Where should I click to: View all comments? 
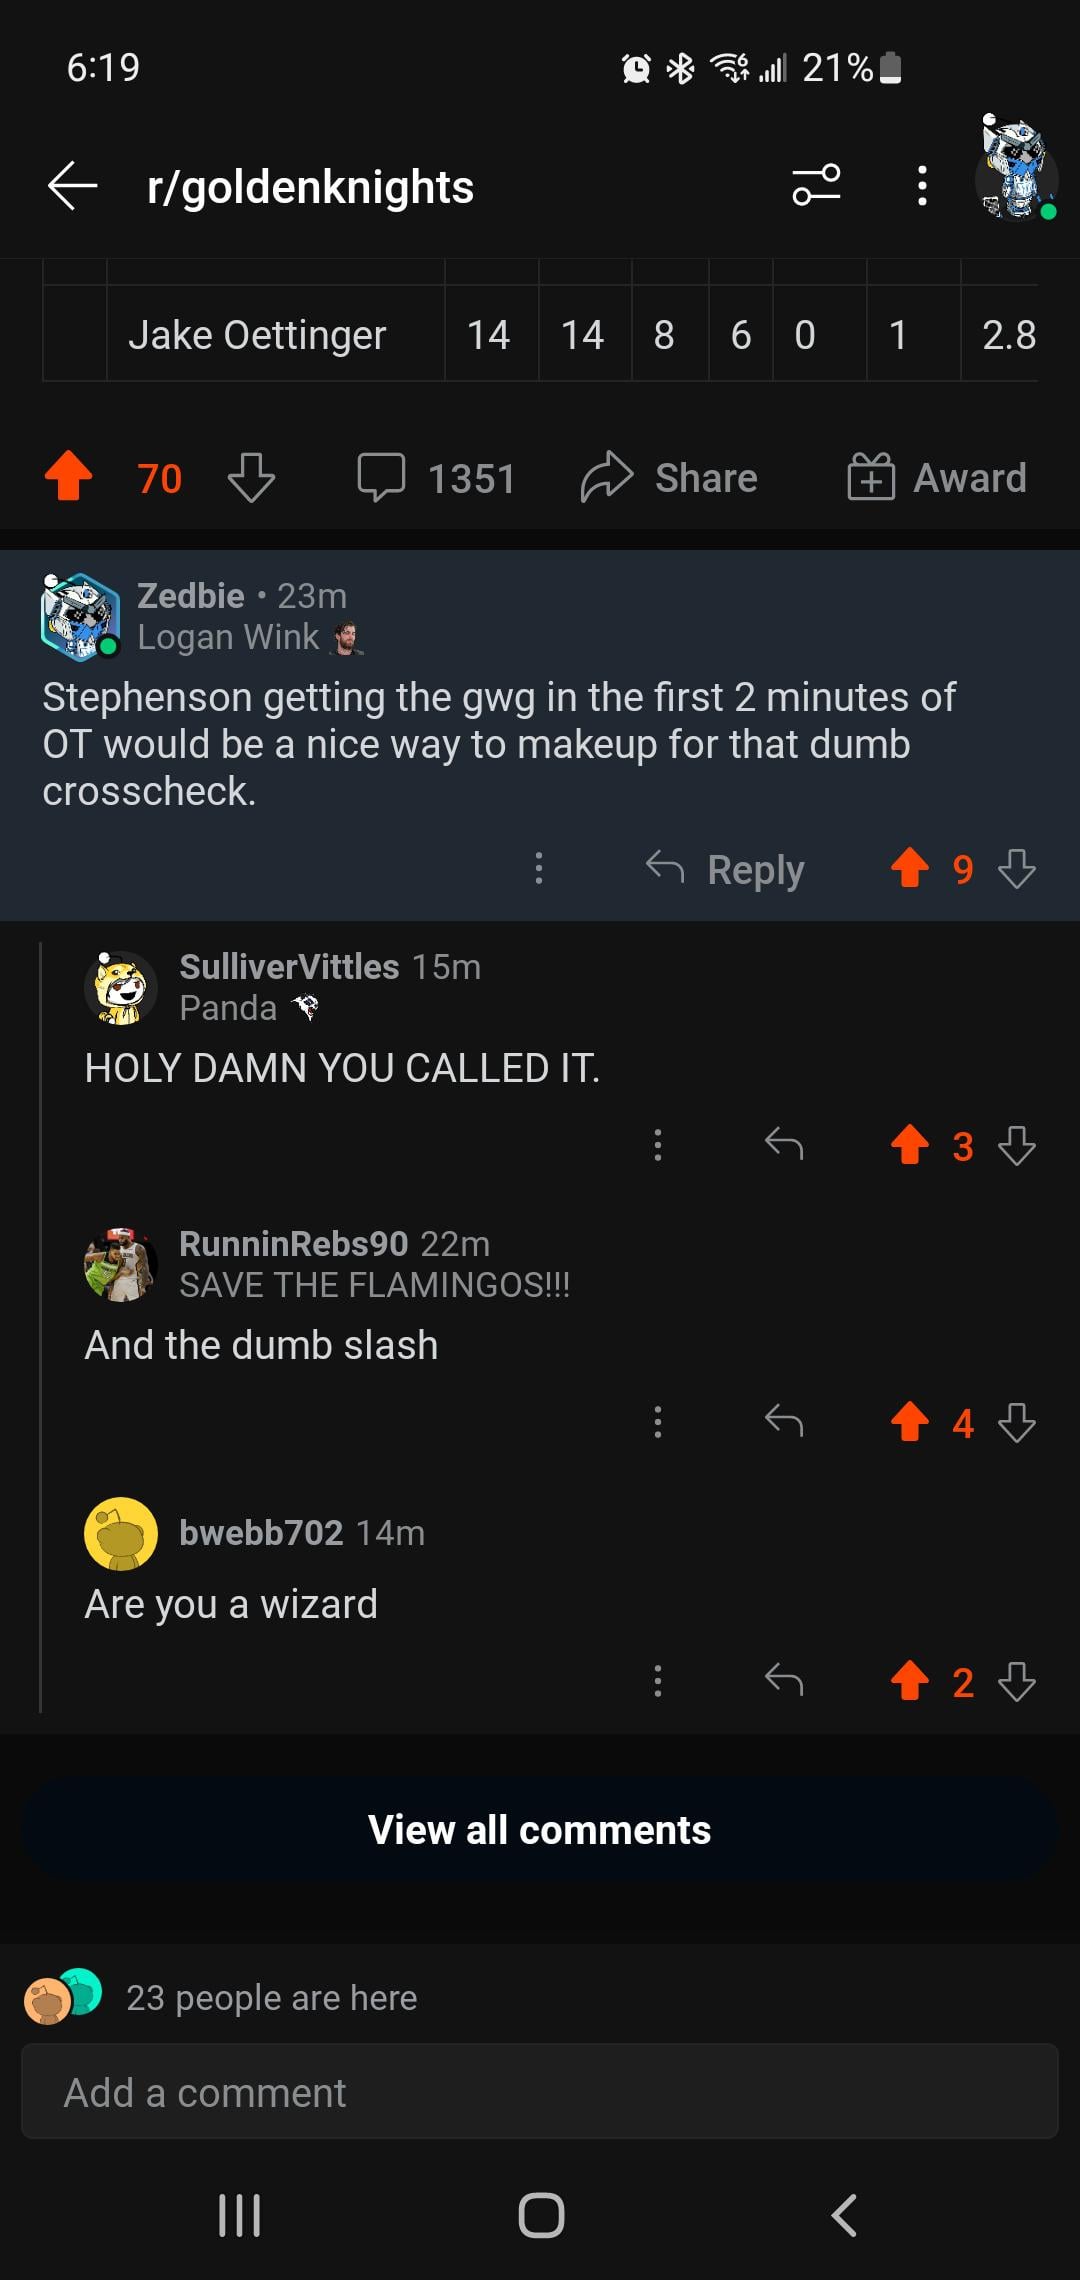pyautogui.click(x=540, y=1830)
